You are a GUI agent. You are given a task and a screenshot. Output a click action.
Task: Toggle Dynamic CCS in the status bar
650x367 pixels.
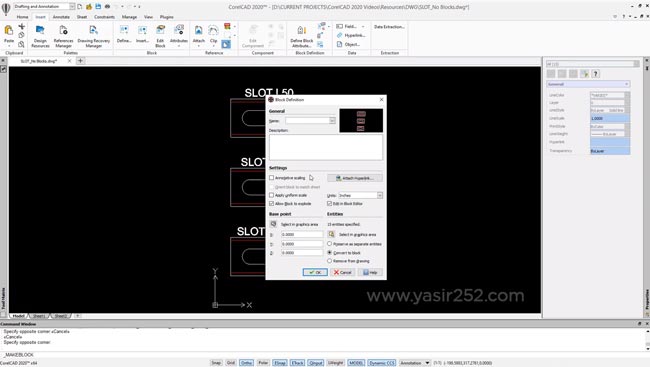[x=382, y=363]
